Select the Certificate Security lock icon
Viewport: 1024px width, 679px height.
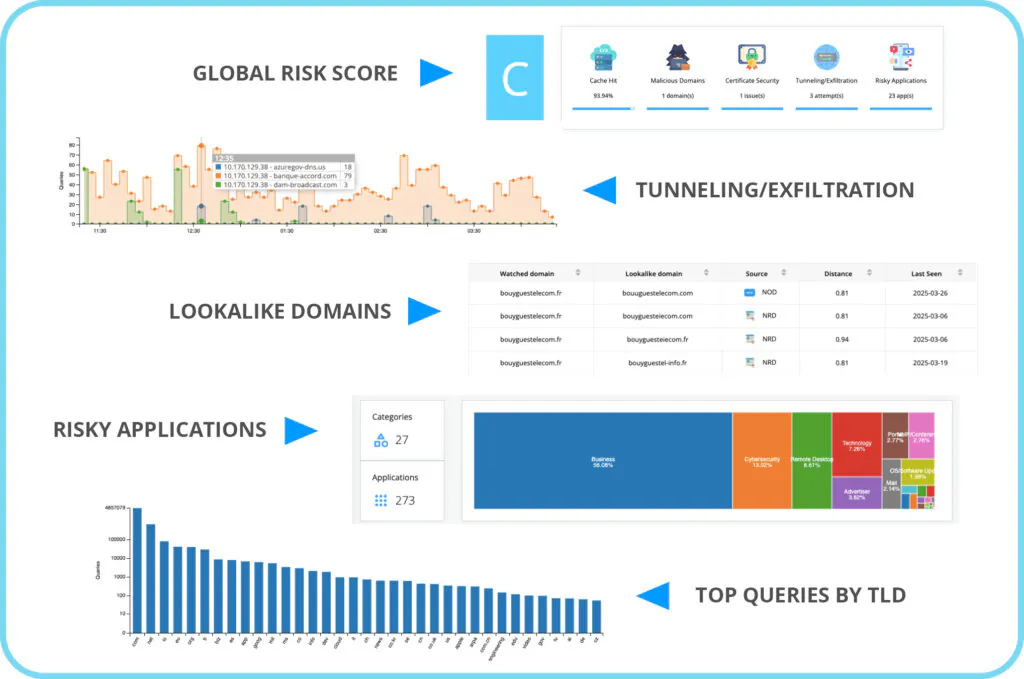(x=750, y=56)
